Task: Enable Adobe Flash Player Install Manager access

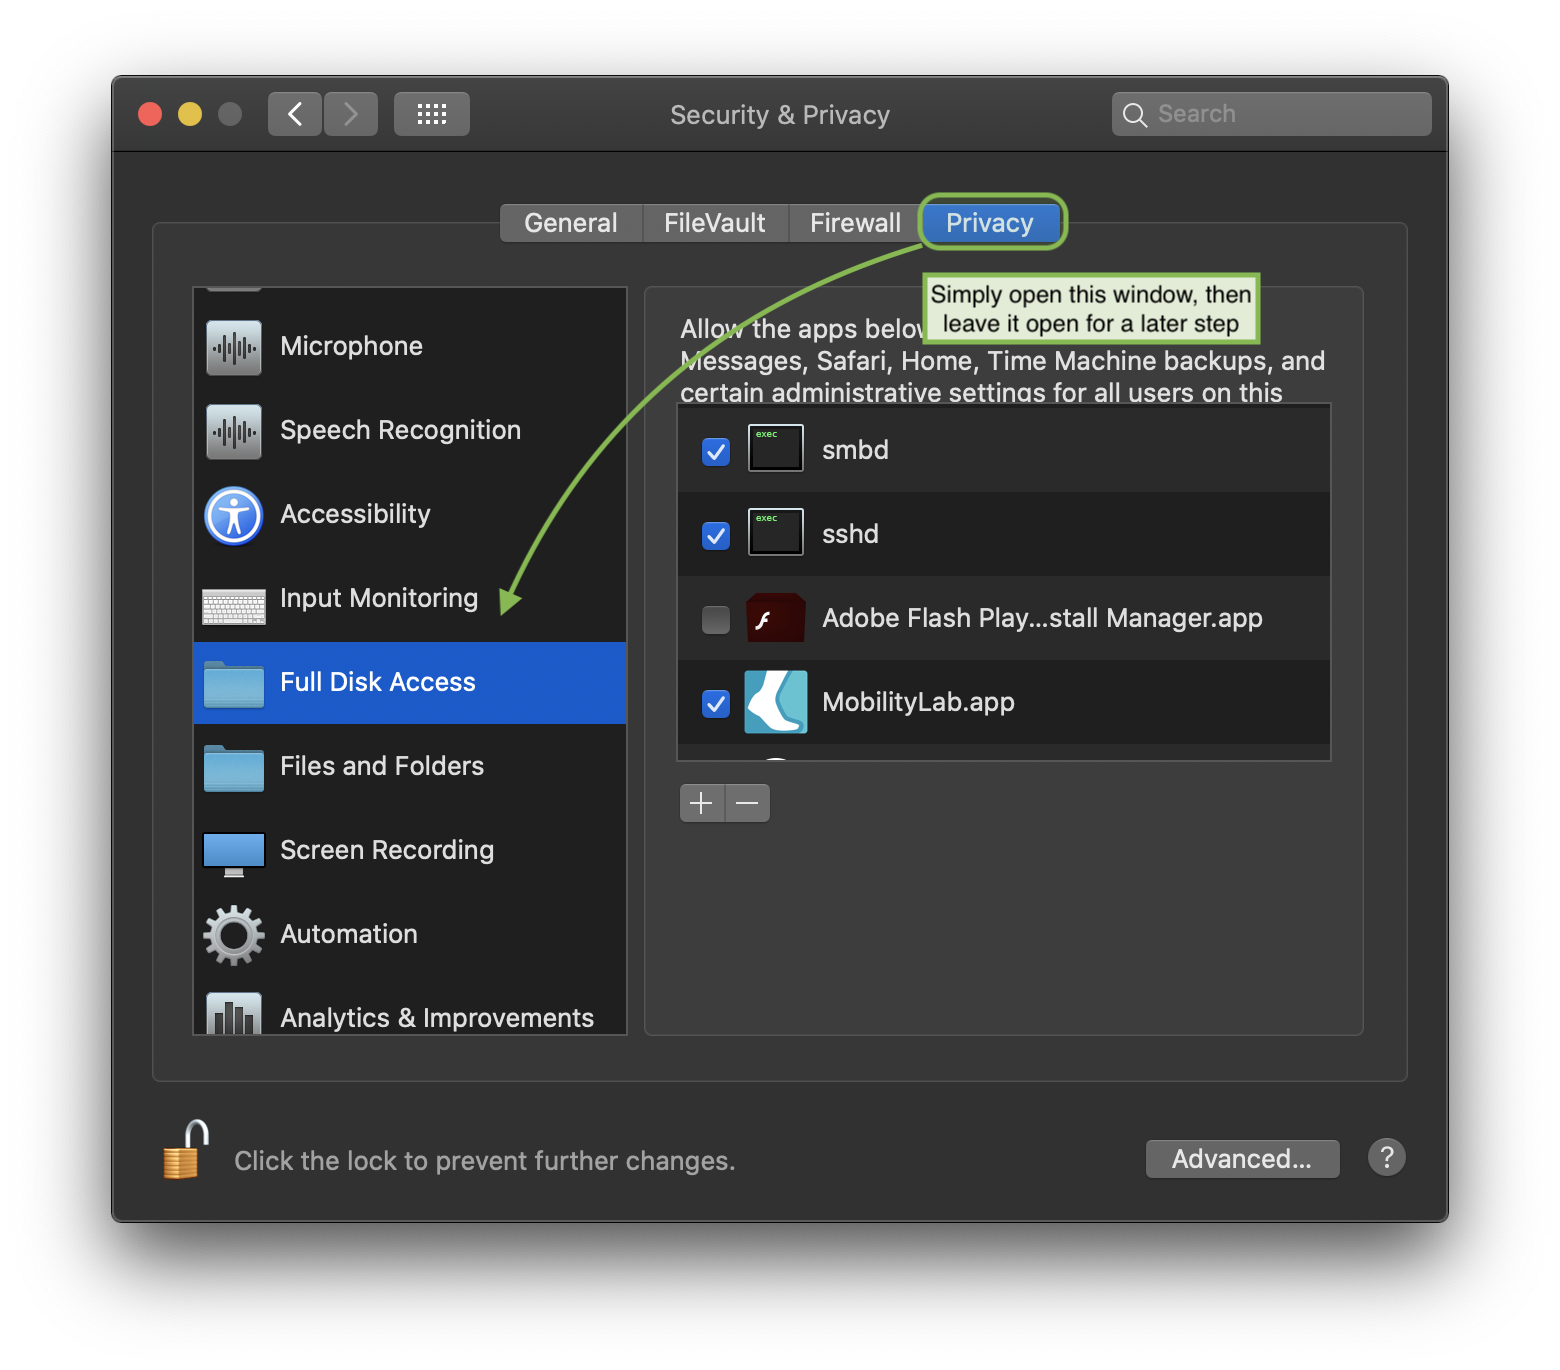Action: (715, 620)
